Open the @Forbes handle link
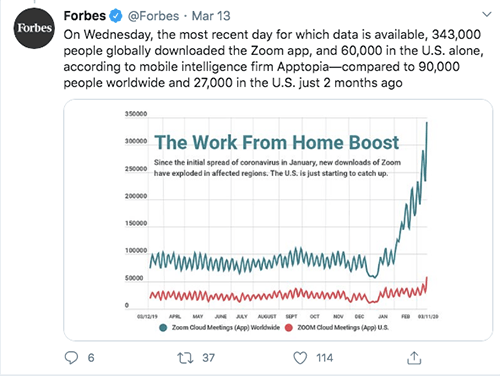 (153, 16)
